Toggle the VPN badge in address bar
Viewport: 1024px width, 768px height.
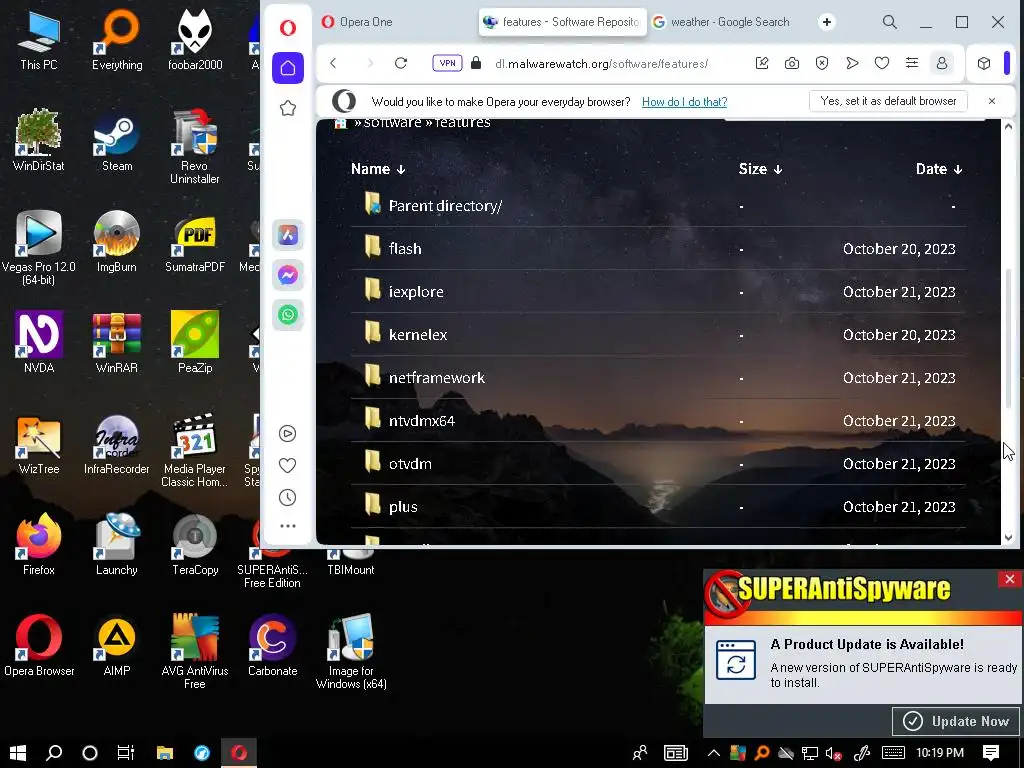(x=447, y=63)
